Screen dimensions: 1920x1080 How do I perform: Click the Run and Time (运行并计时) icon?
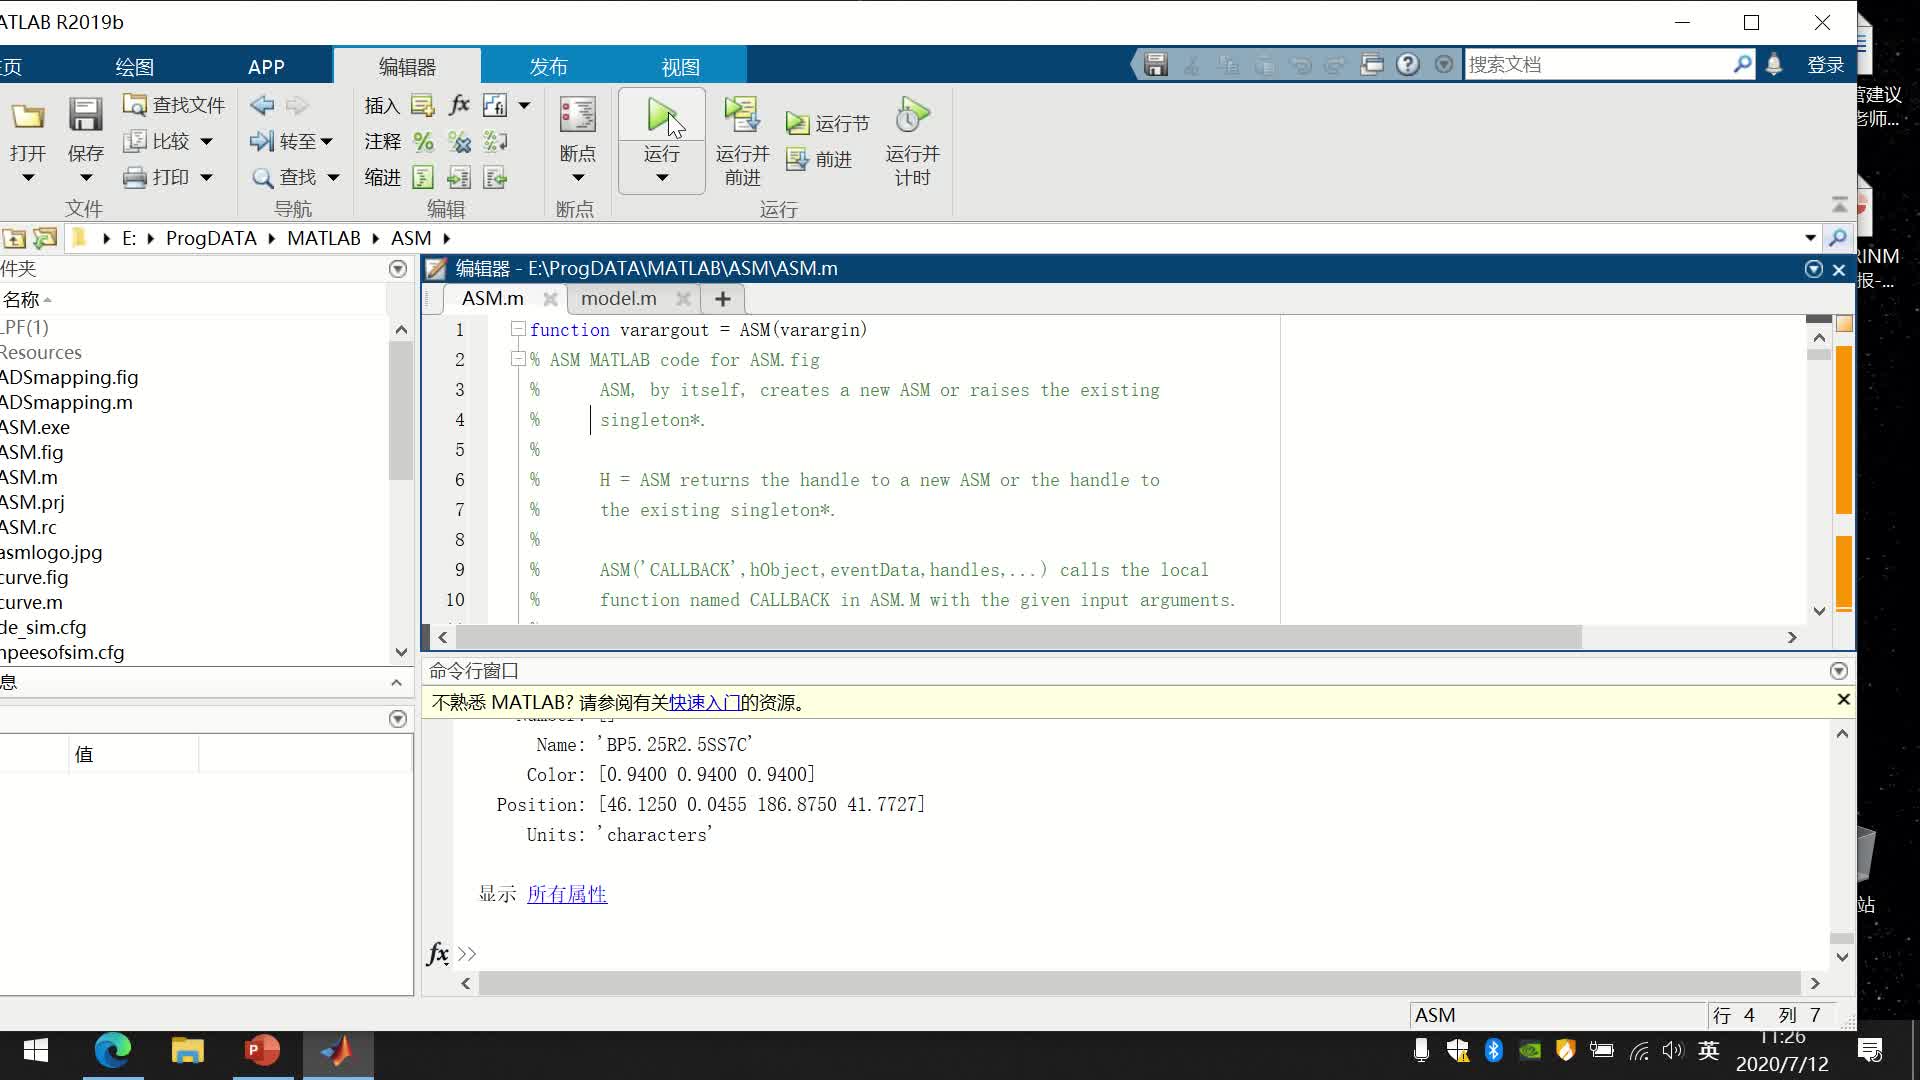click(x=912, y=116)
